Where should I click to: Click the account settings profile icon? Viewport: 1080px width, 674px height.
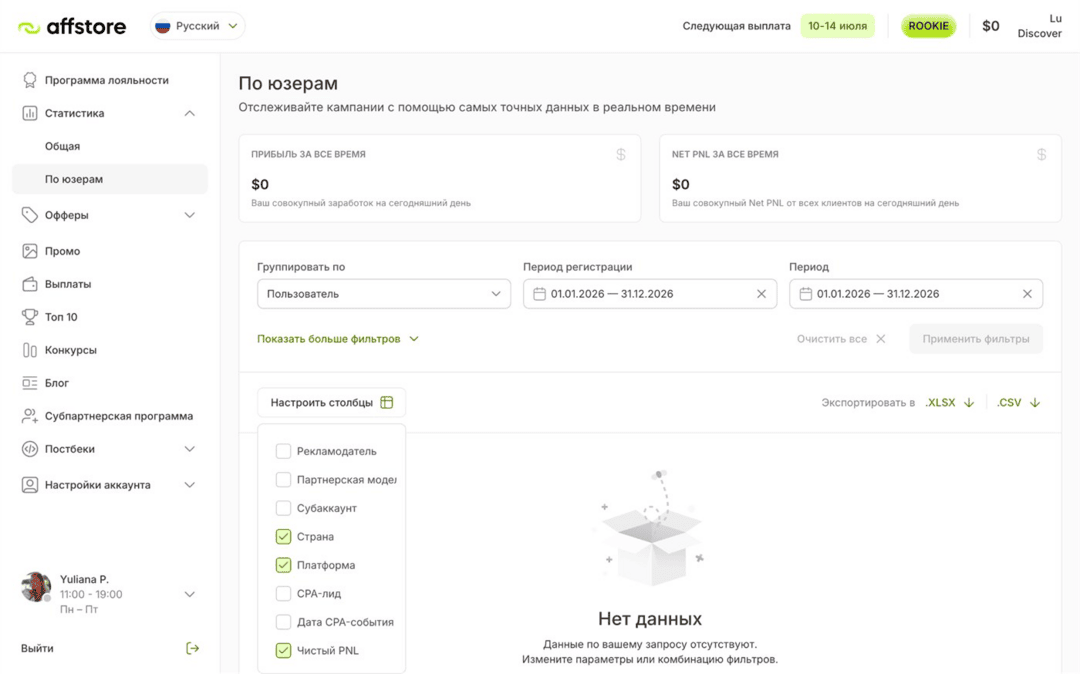coord(30,485)
